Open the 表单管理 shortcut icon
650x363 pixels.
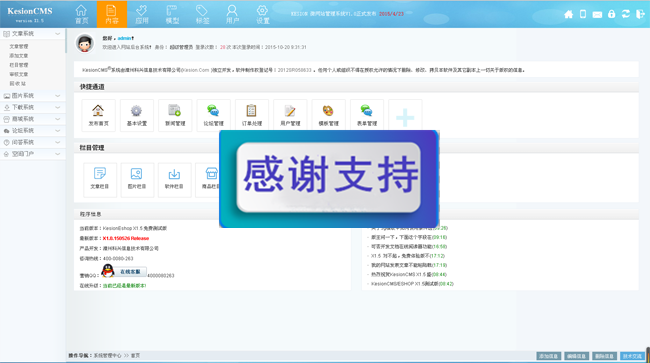tap(366, 115)
